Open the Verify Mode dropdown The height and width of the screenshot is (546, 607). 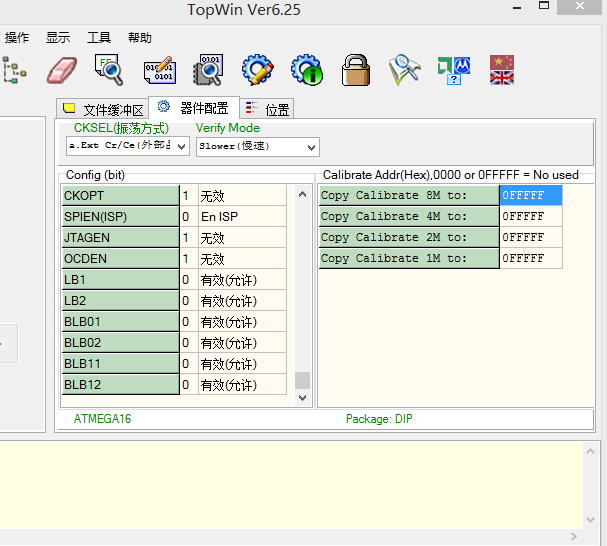(x=311, y=147)
